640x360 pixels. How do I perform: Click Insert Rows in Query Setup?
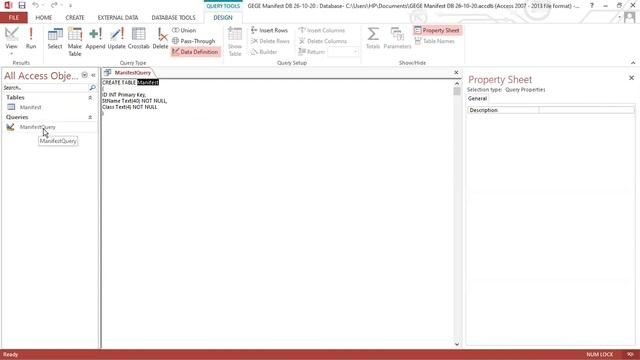pos(269,30)
